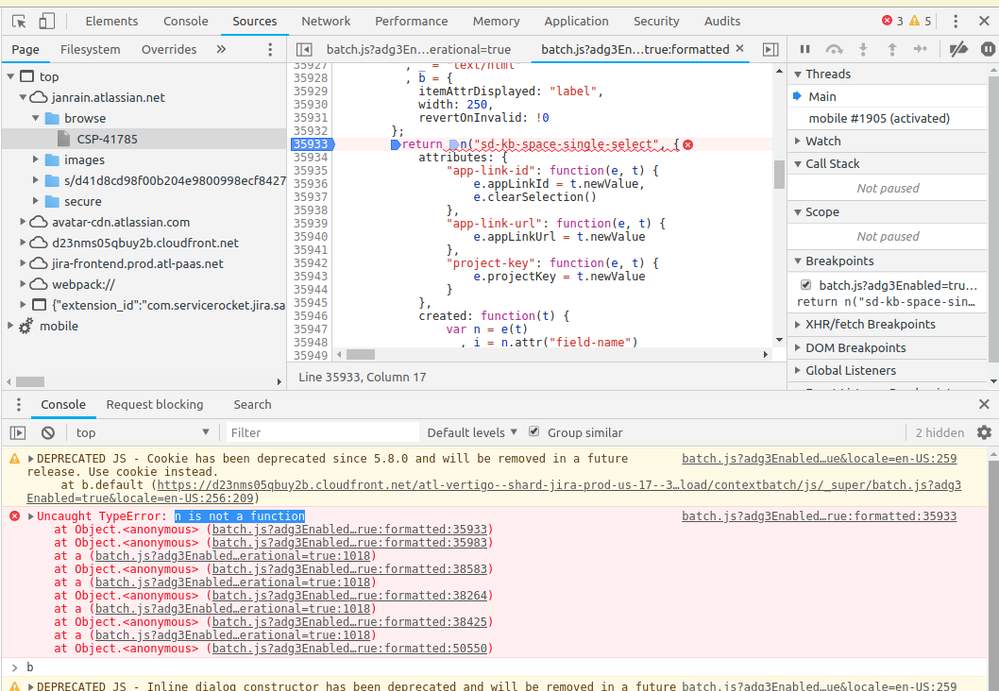Collapse the top frame tree node
999x691 pixels.
(x=10, y=76)
